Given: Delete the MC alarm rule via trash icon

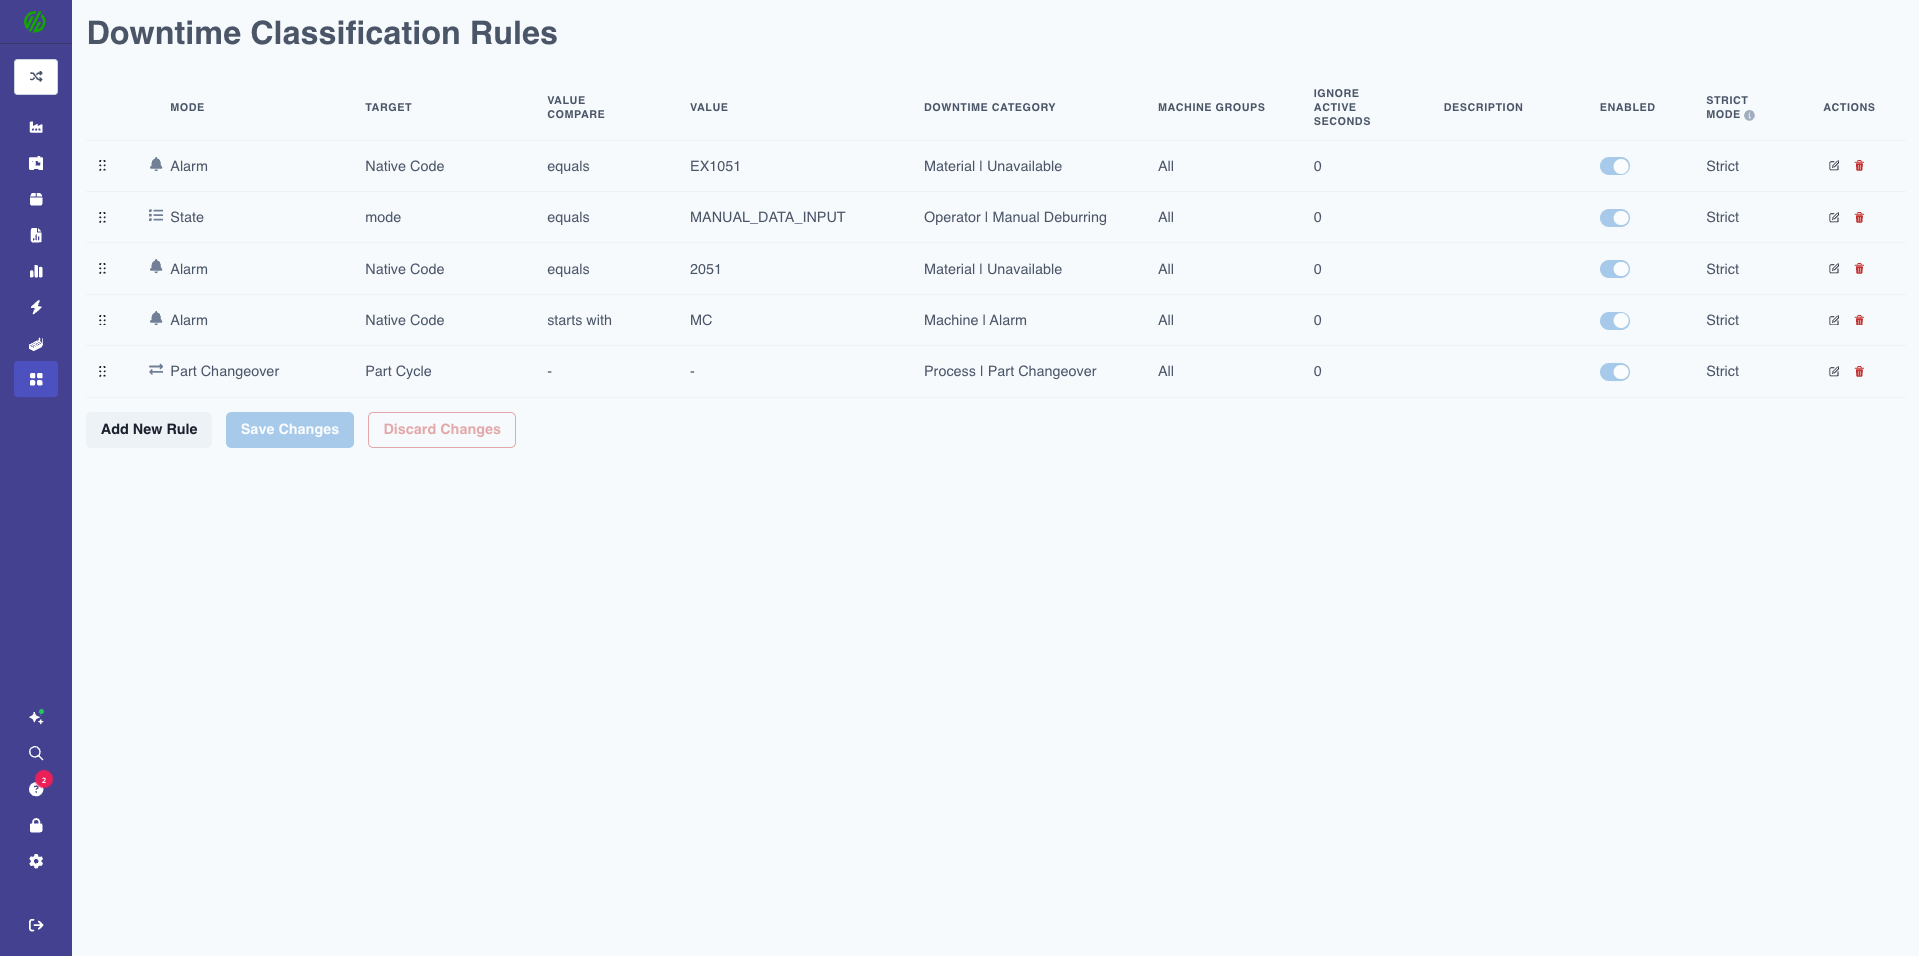Looking at the screenshot, I should (x=1860, y=320).
